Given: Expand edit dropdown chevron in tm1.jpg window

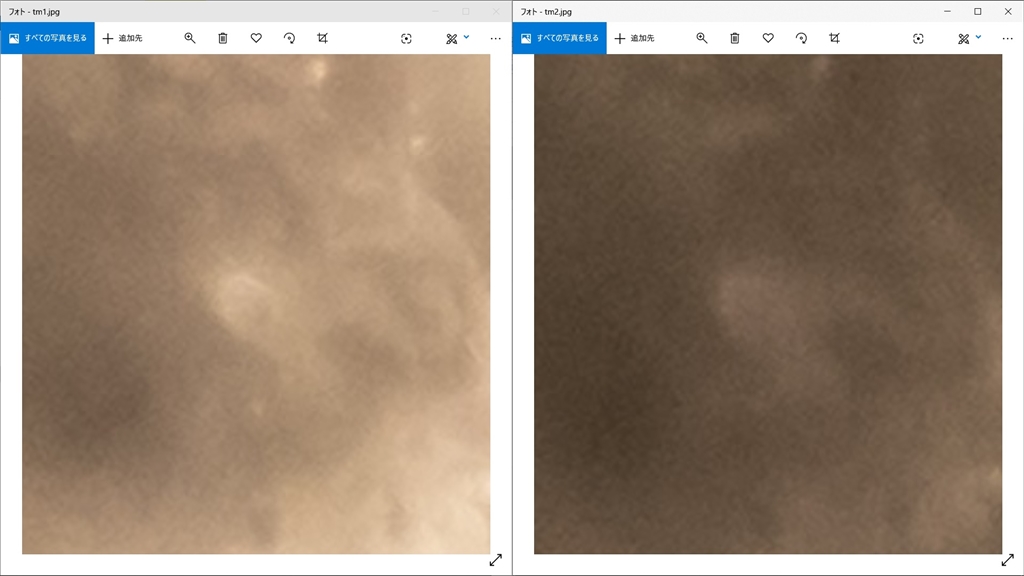Looking at the screenshot, I should [x=466, y=37].
